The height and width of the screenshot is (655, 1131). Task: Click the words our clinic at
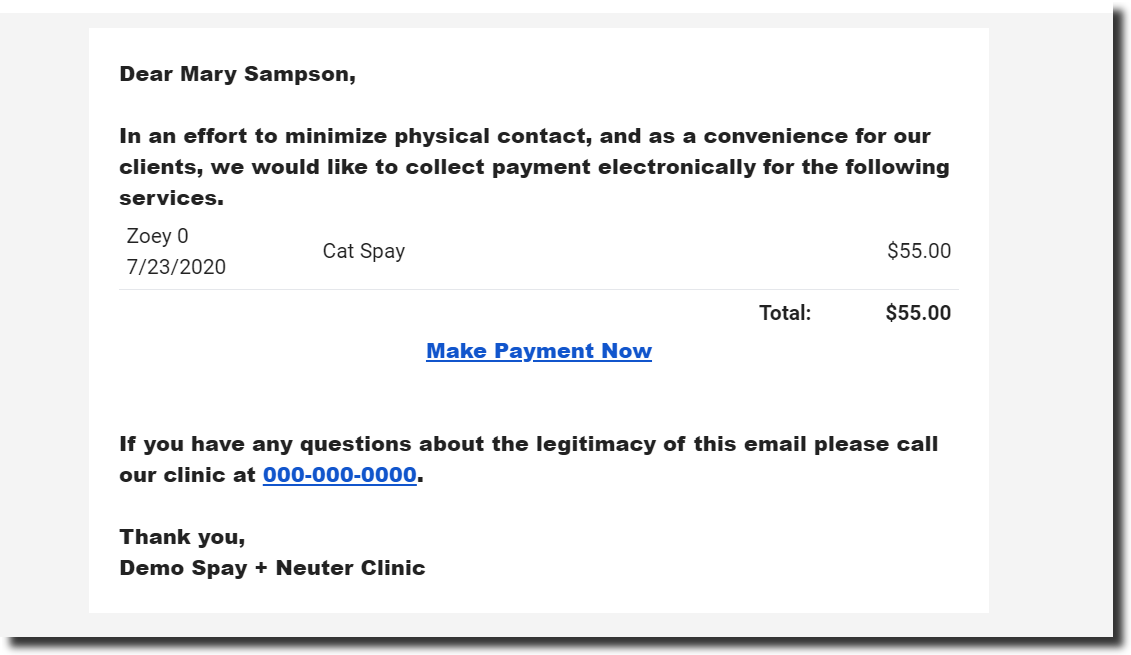[x=188, y=475]
